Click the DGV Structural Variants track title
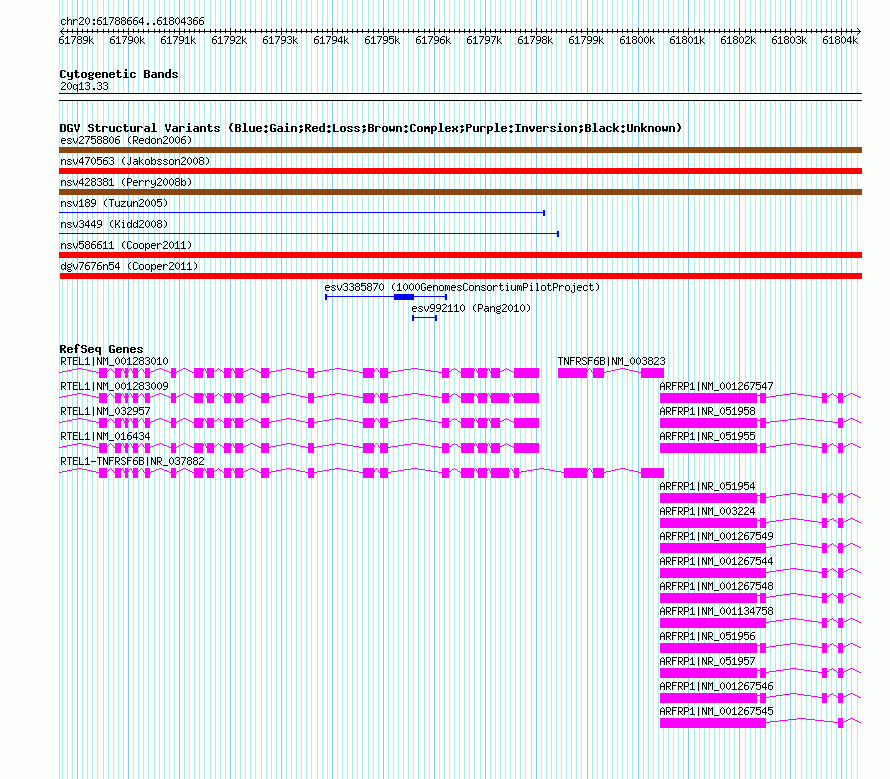Viewport: 890px width, 779px height. (370, 128)
